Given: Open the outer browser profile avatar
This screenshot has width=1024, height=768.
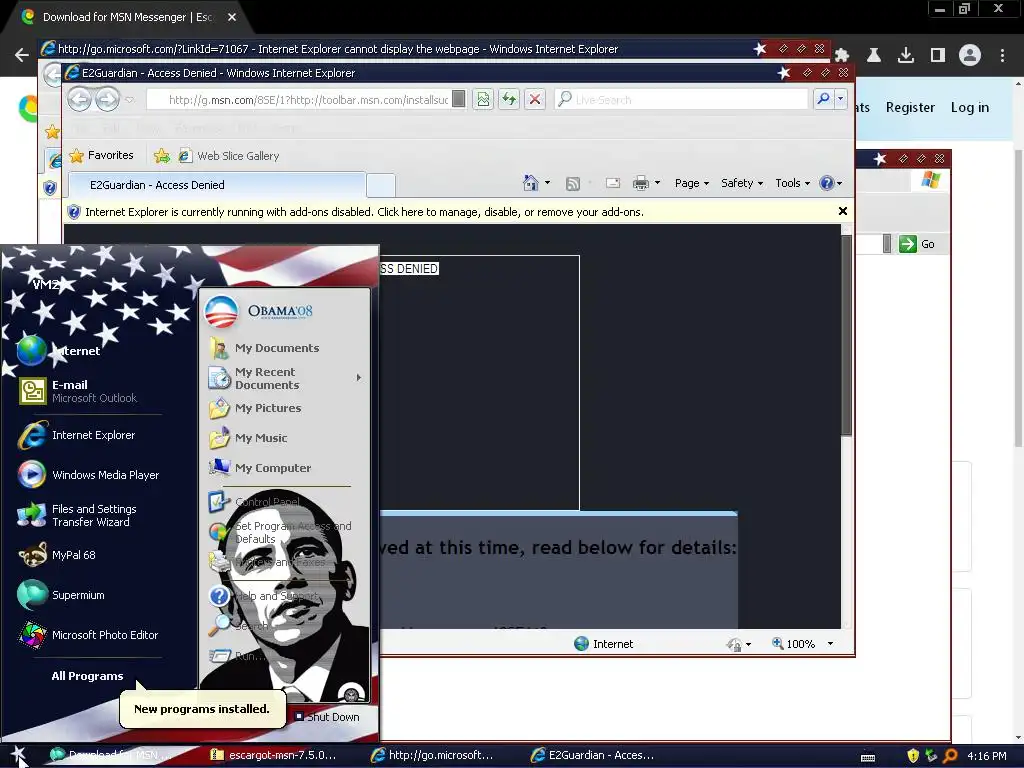Looking at the screenshot, I should tap(970, 55).
